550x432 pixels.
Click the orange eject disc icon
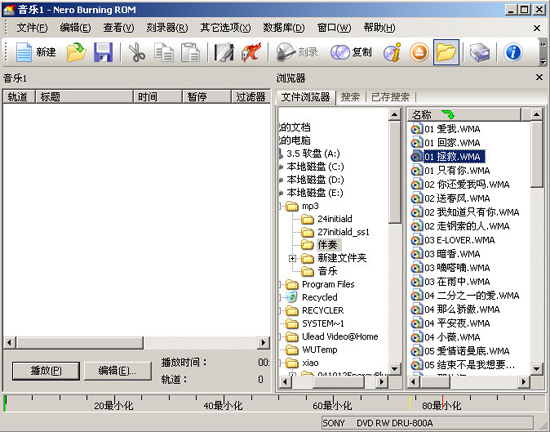point(419,53)
